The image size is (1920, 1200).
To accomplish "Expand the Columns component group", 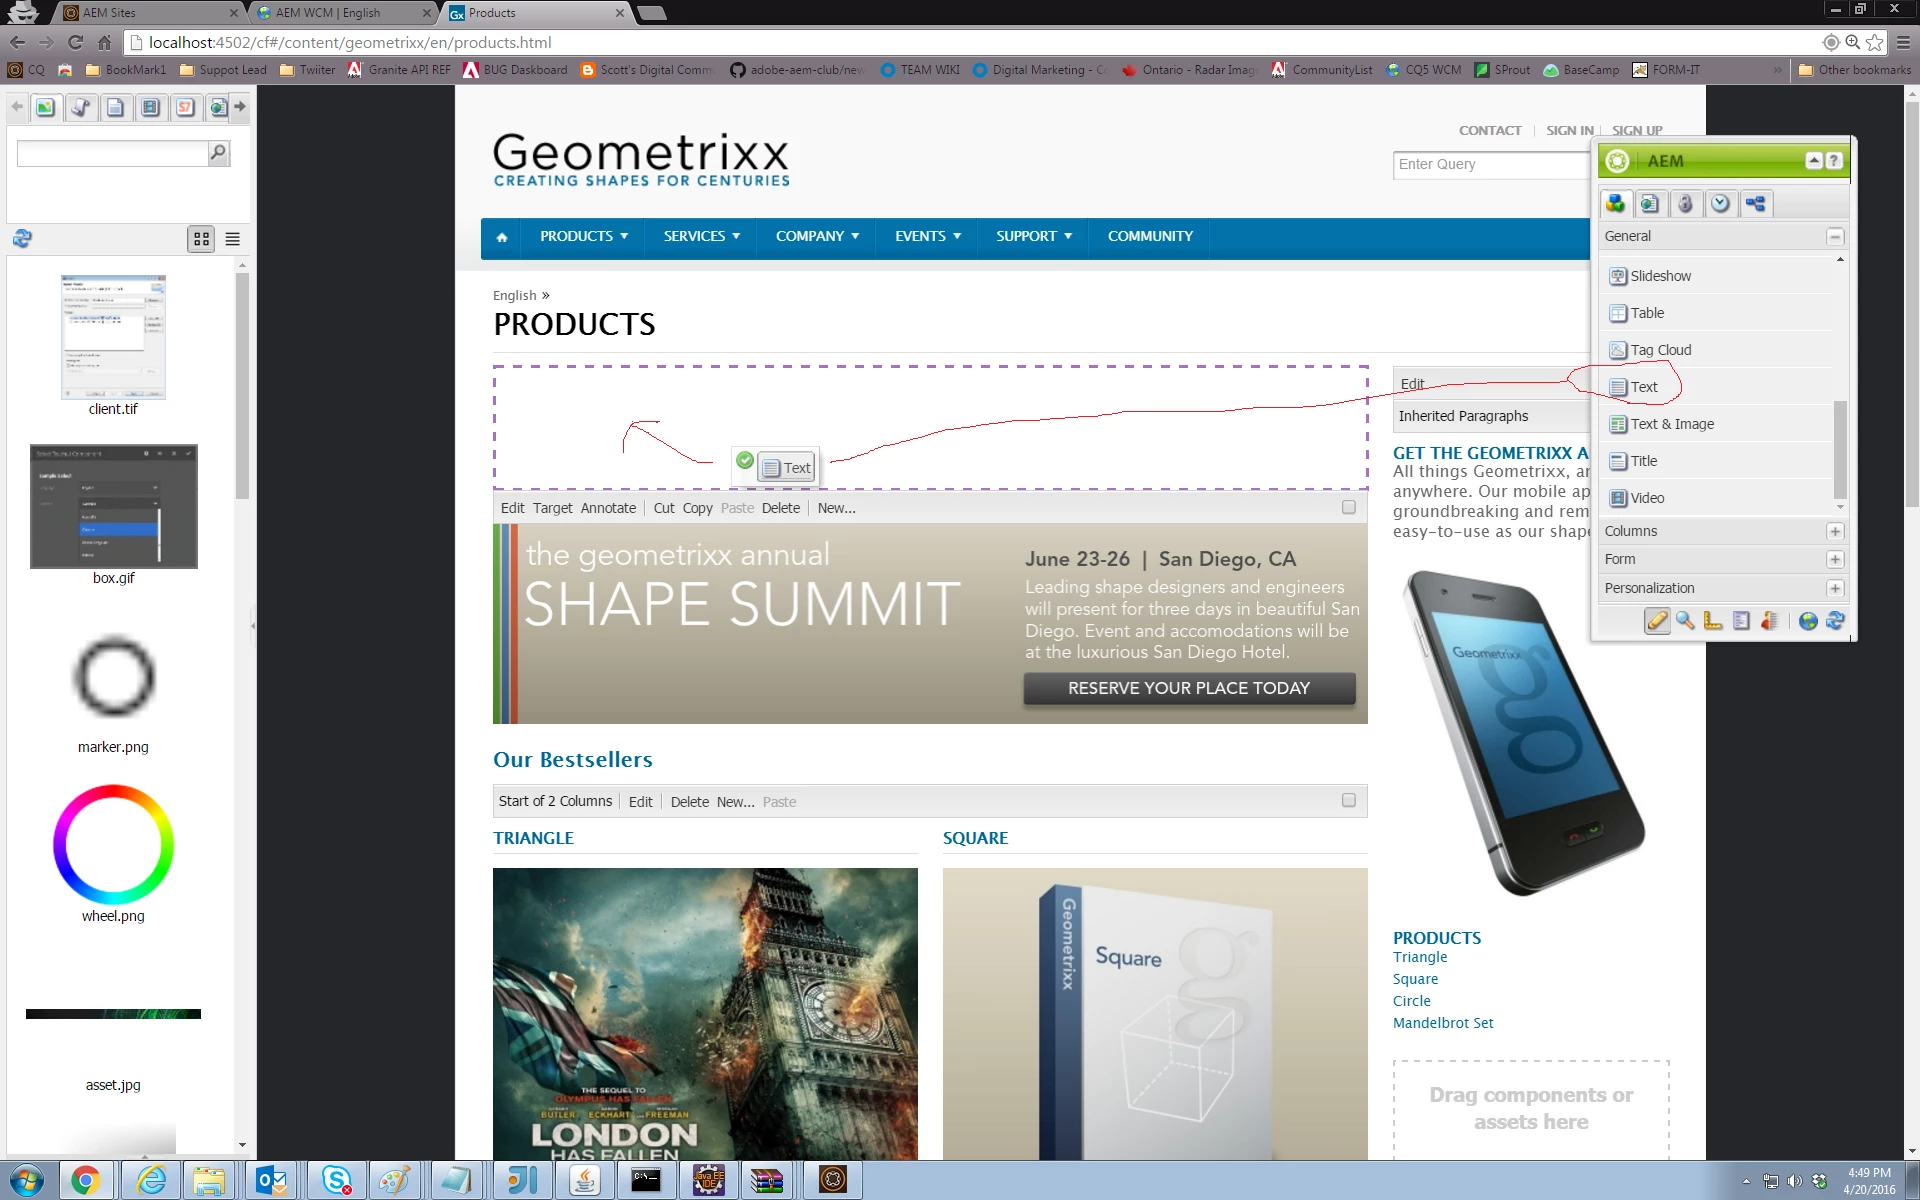I will [1834, 531].
